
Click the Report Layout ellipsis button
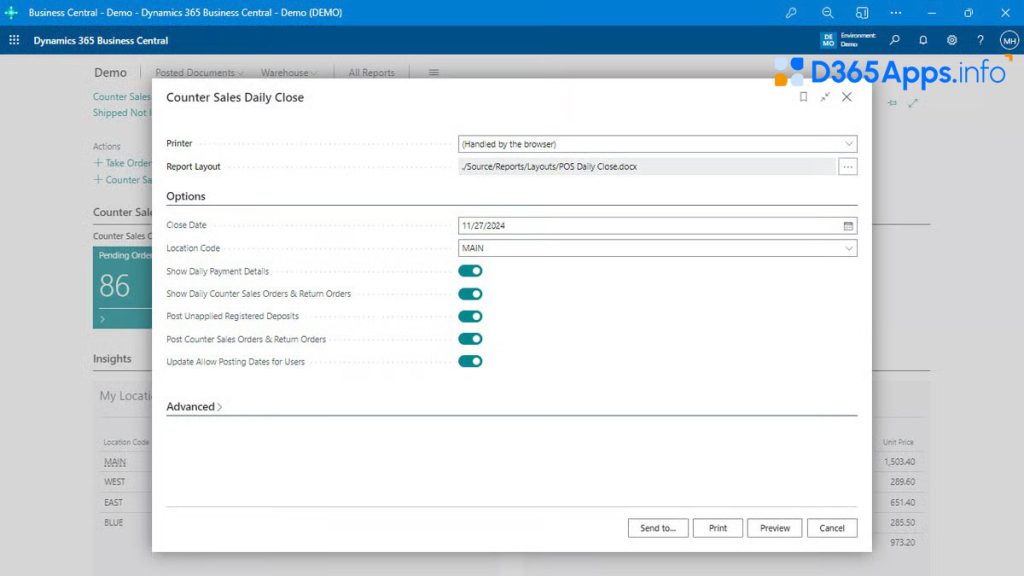click(x=848, y=167)
